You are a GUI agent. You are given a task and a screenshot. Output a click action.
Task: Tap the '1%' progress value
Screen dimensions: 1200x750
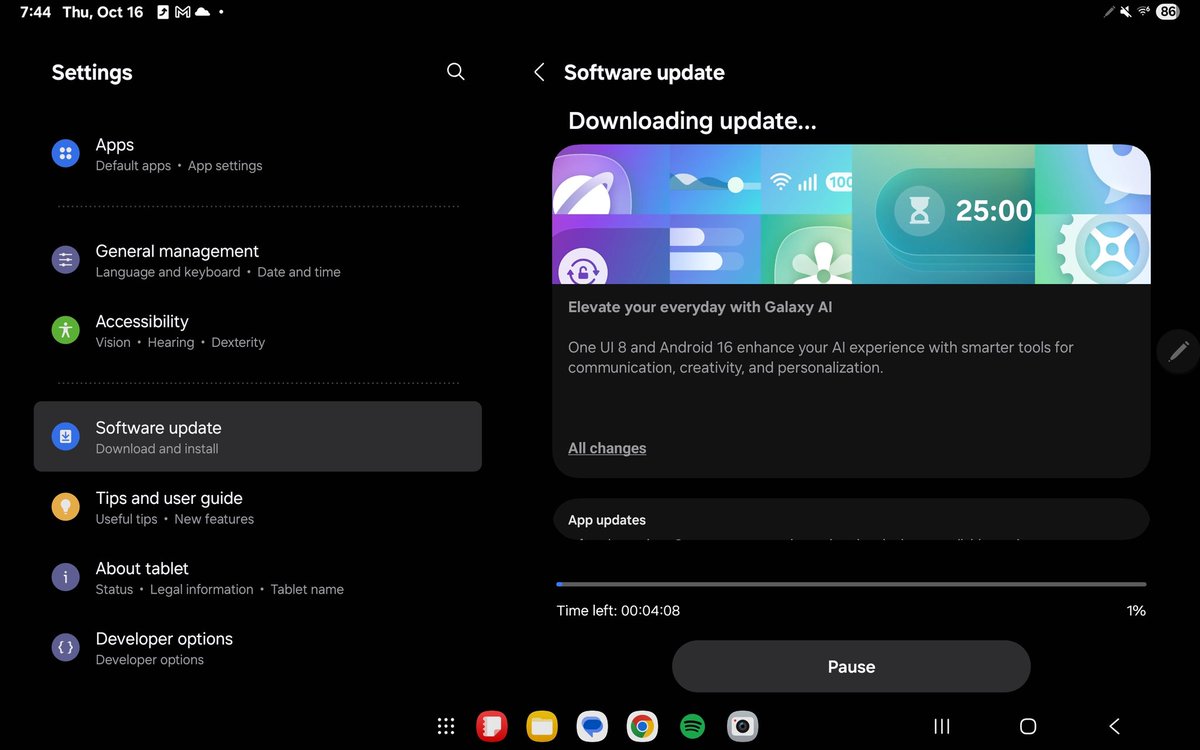coord(1136,610)
